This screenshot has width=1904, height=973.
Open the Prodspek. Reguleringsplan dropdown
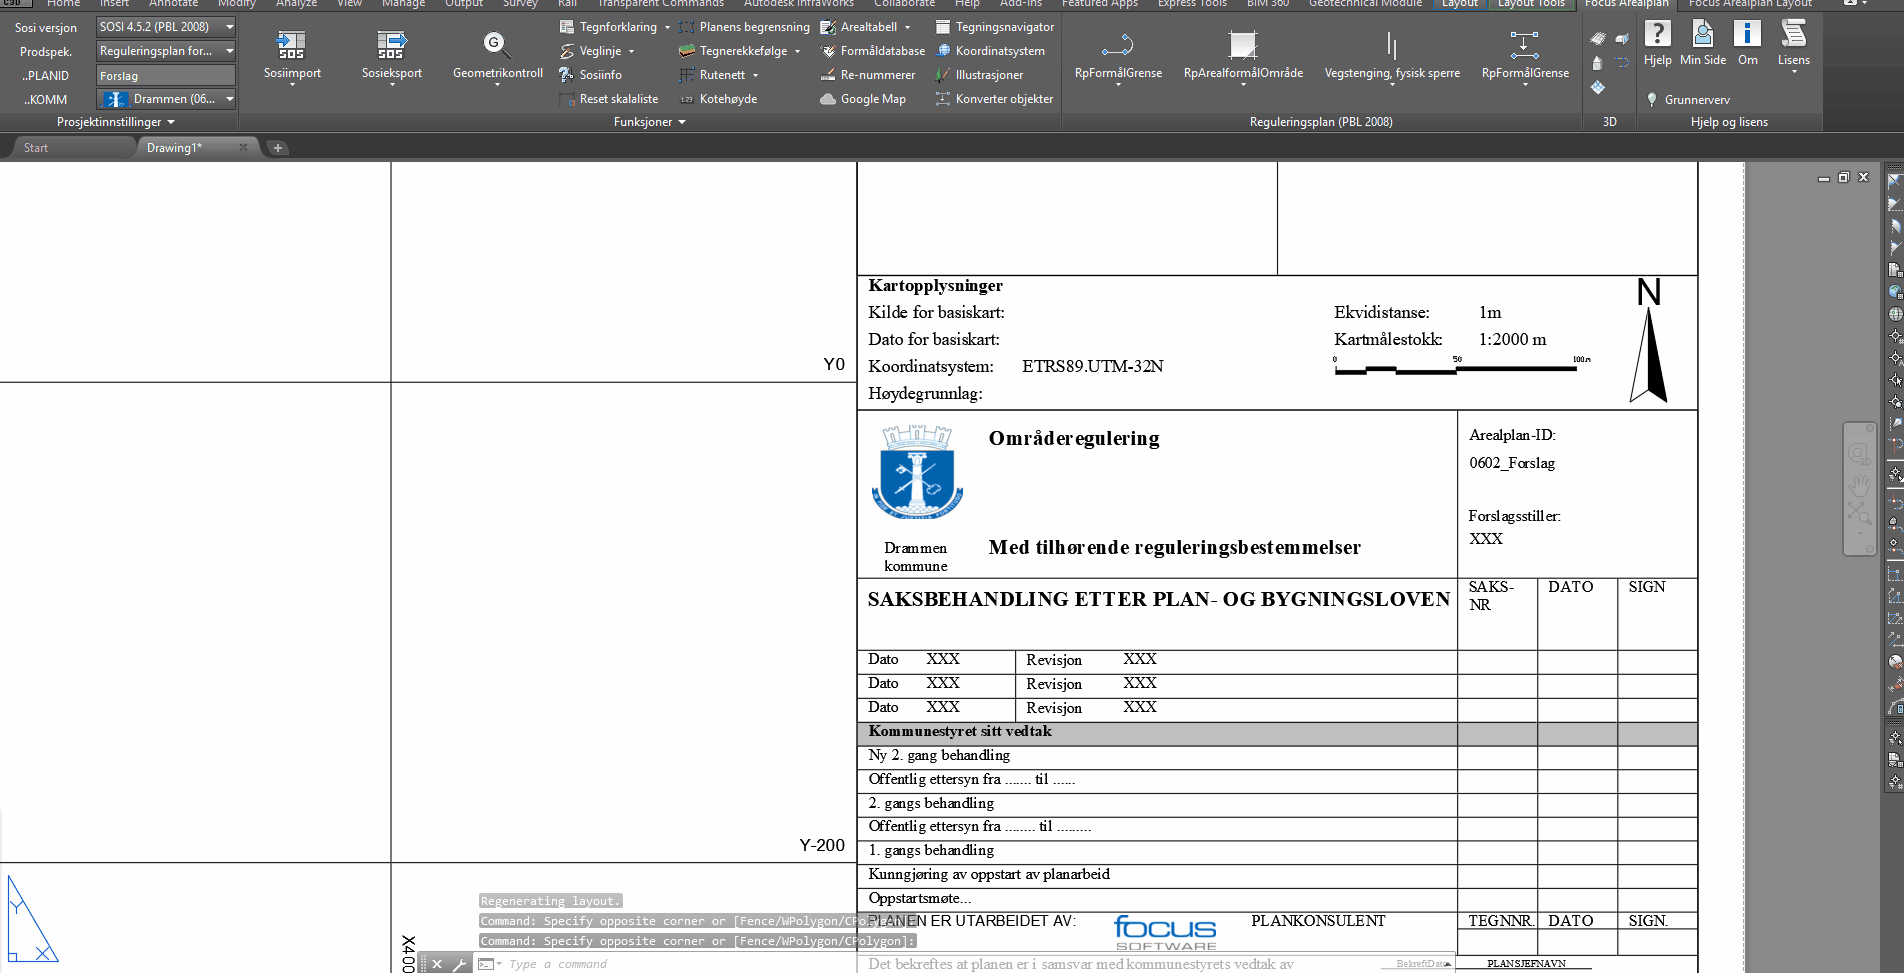coord(229,51)
